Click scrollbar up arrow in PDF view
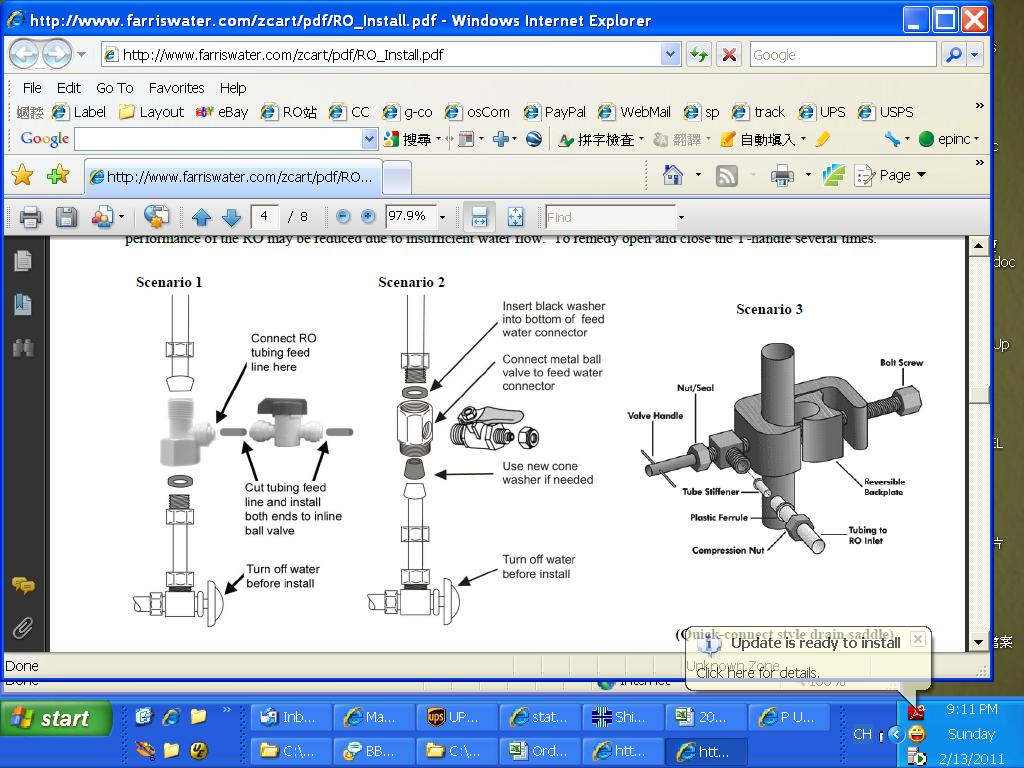 pos(978,247)
